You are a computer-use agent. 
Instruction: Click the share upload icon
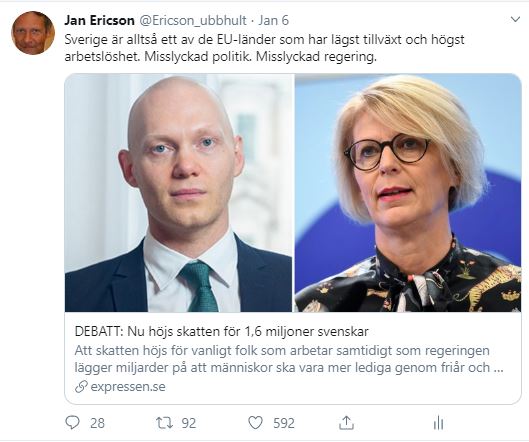tap(346, 422)
